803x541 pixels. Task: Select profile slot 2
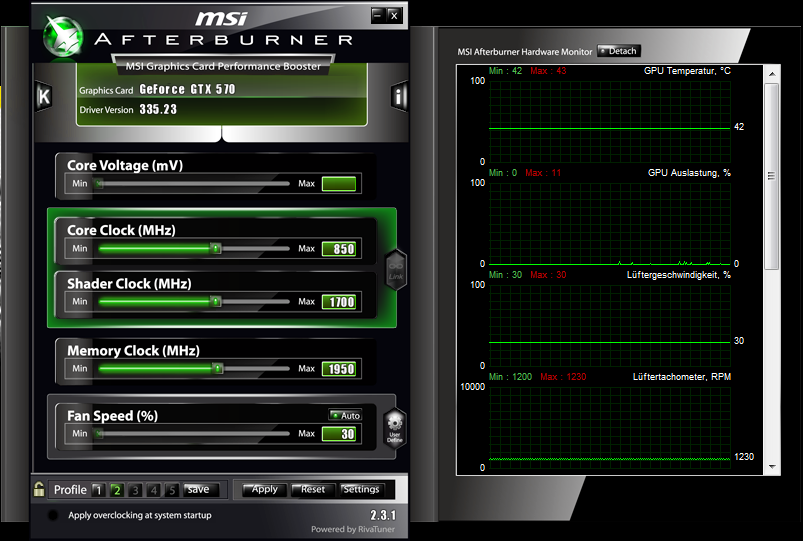117,490
